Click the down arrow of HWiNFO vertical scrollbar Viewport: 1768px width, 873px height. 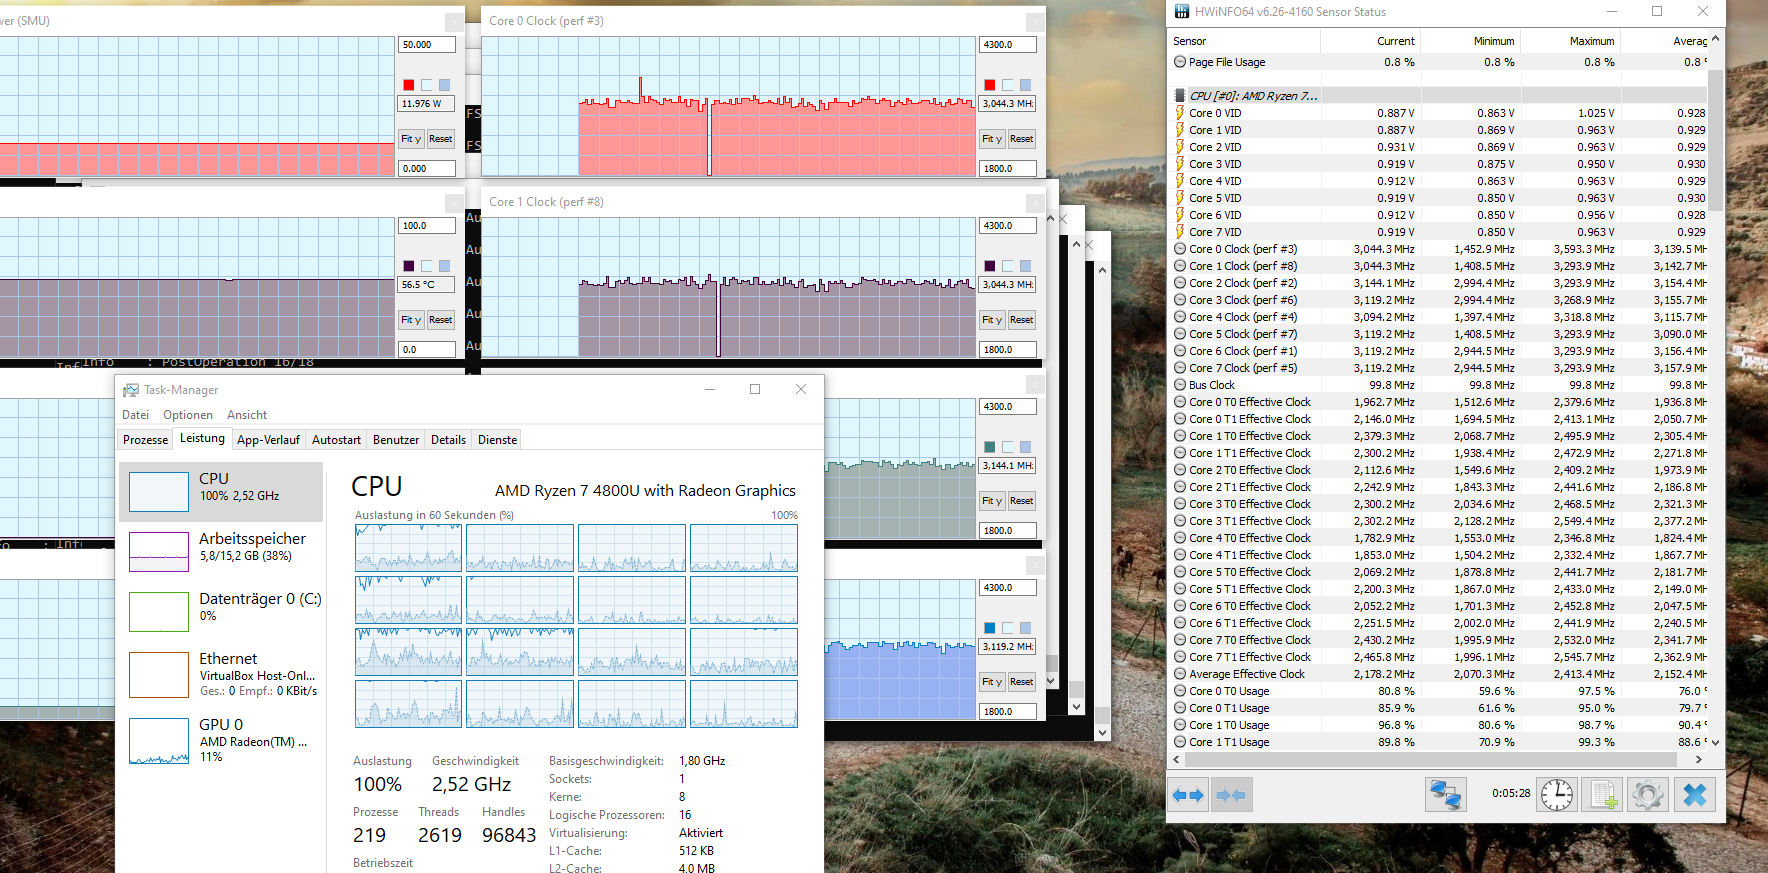[x=1716, y=743]
